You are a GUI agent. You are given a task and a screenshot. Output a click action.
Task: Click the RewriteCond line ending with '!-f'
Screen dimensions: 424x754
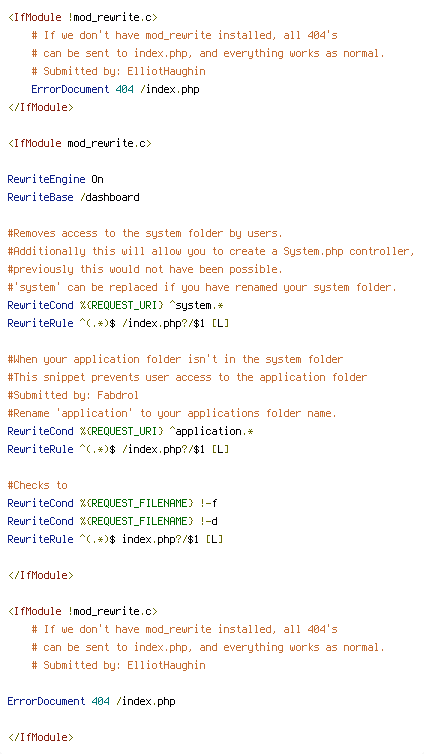[112, 503]
